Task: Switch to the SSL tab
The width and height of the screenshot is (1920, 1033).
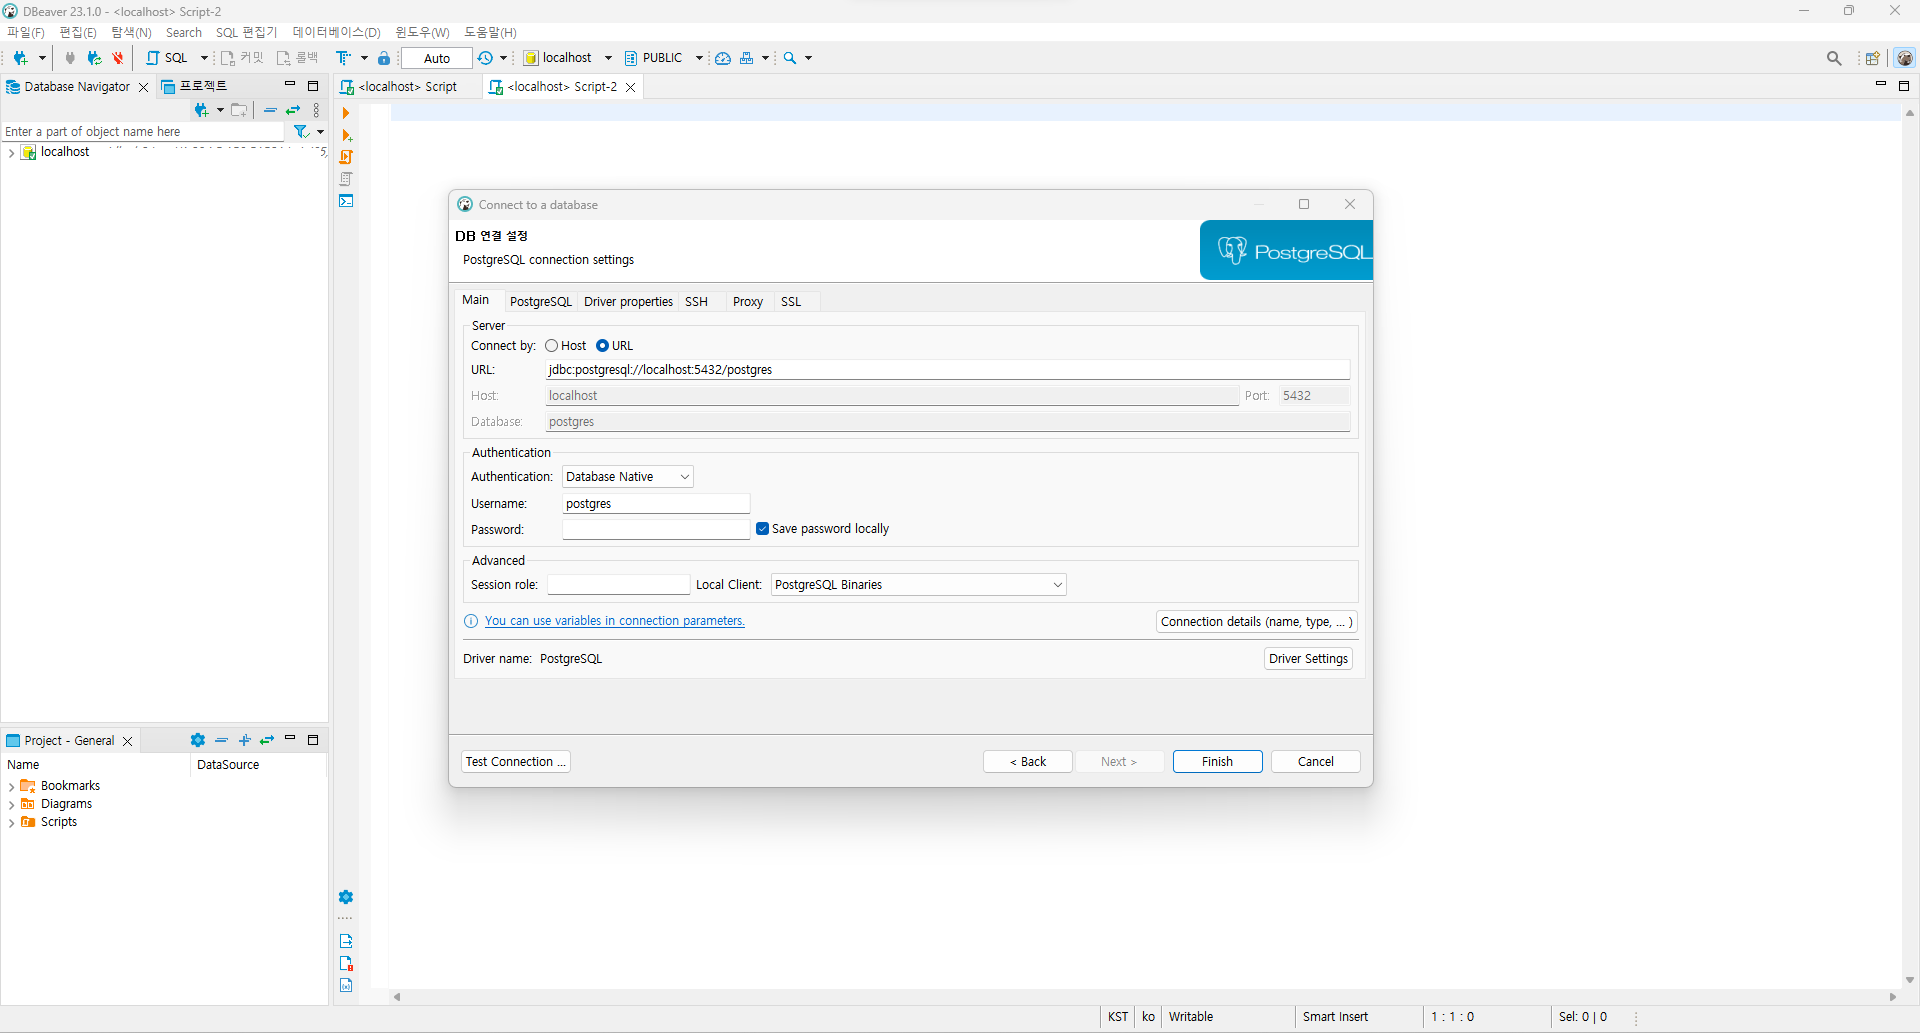Action: click(x=791, y=302)
